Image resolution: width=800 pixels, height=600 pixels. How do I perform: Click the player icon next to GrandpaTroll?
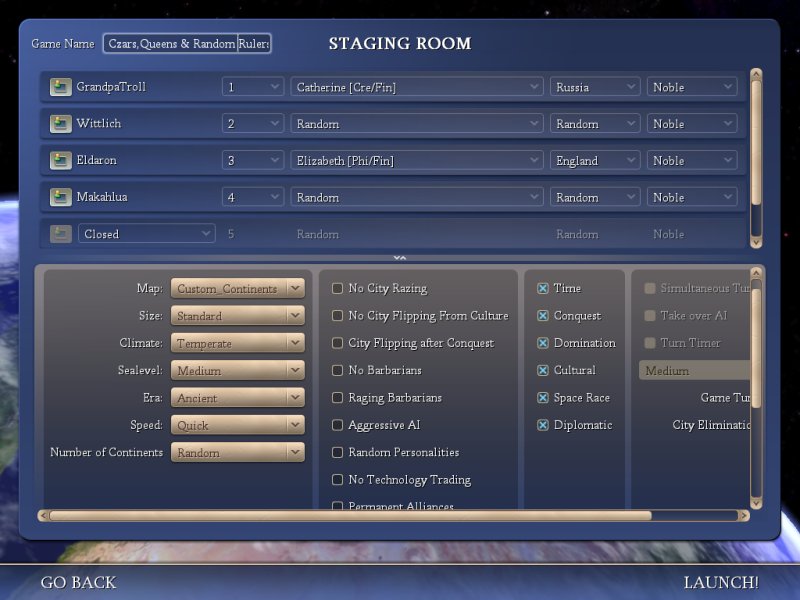tap(60, 87)
